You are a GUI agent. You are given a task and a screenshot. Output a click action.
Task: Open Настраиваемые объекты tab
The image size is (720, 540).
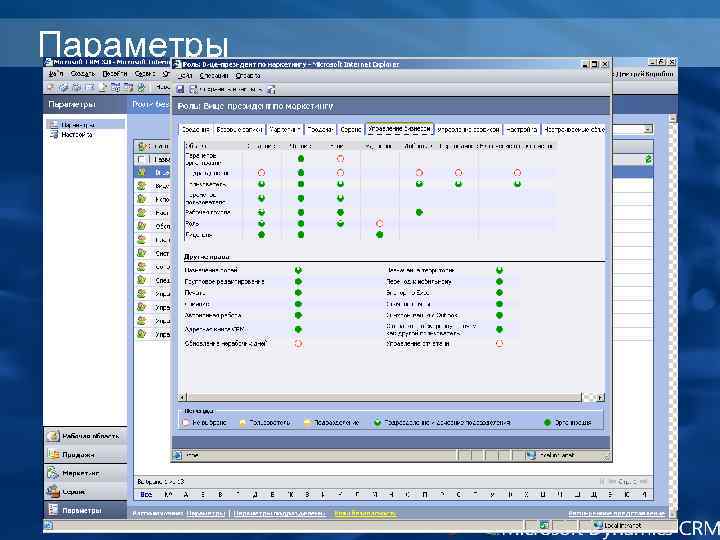(x=574, y=129)
